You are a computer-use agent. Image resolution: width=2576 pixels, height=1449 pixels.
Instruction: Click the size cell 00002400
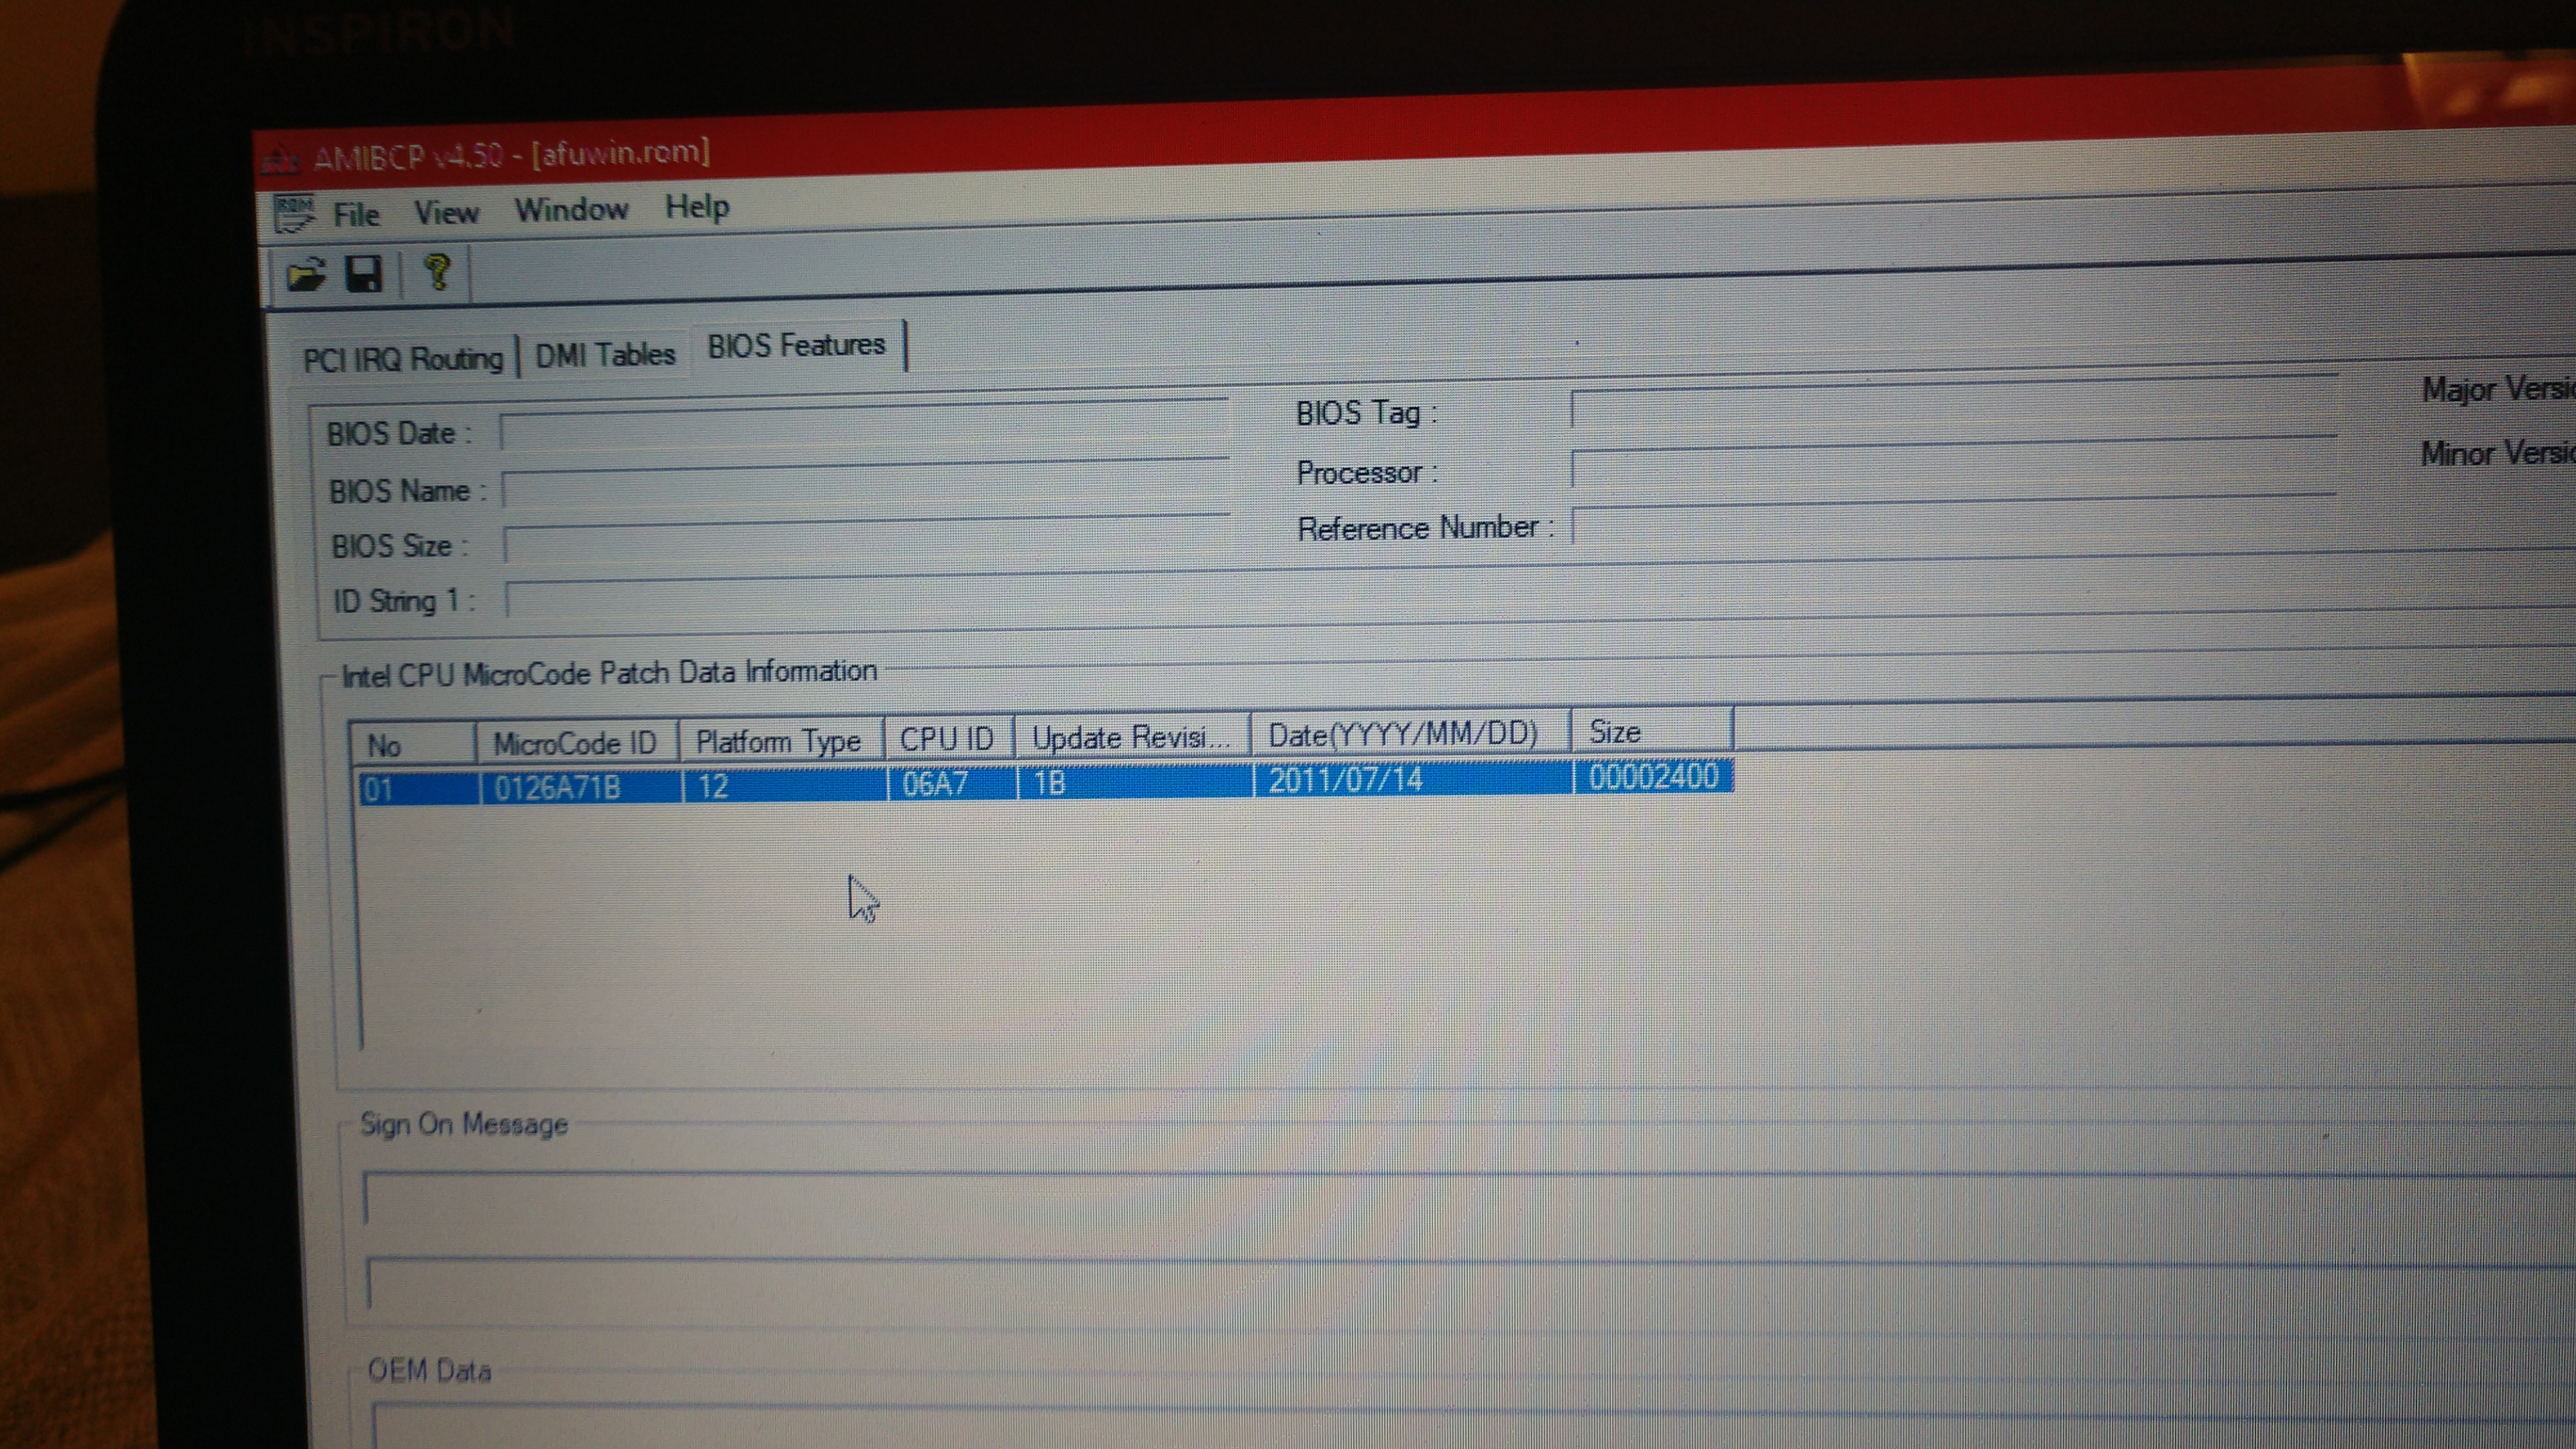tap(1654, 776)
